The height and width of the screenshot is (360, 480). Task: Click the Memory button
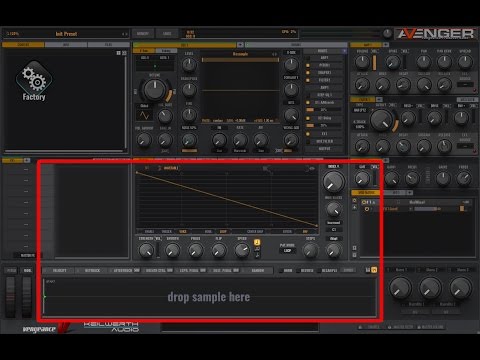[143, 34]
